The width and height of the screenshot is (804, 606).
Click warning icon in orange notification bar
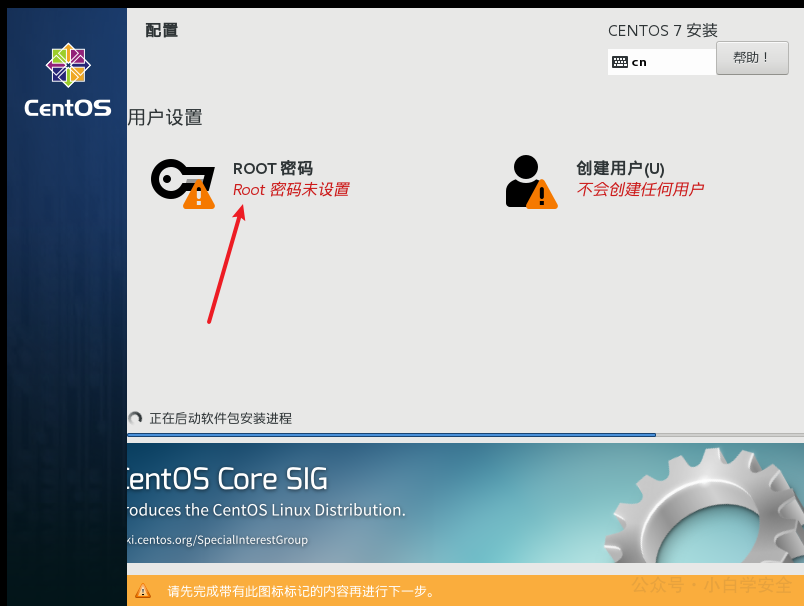[143, 591]
